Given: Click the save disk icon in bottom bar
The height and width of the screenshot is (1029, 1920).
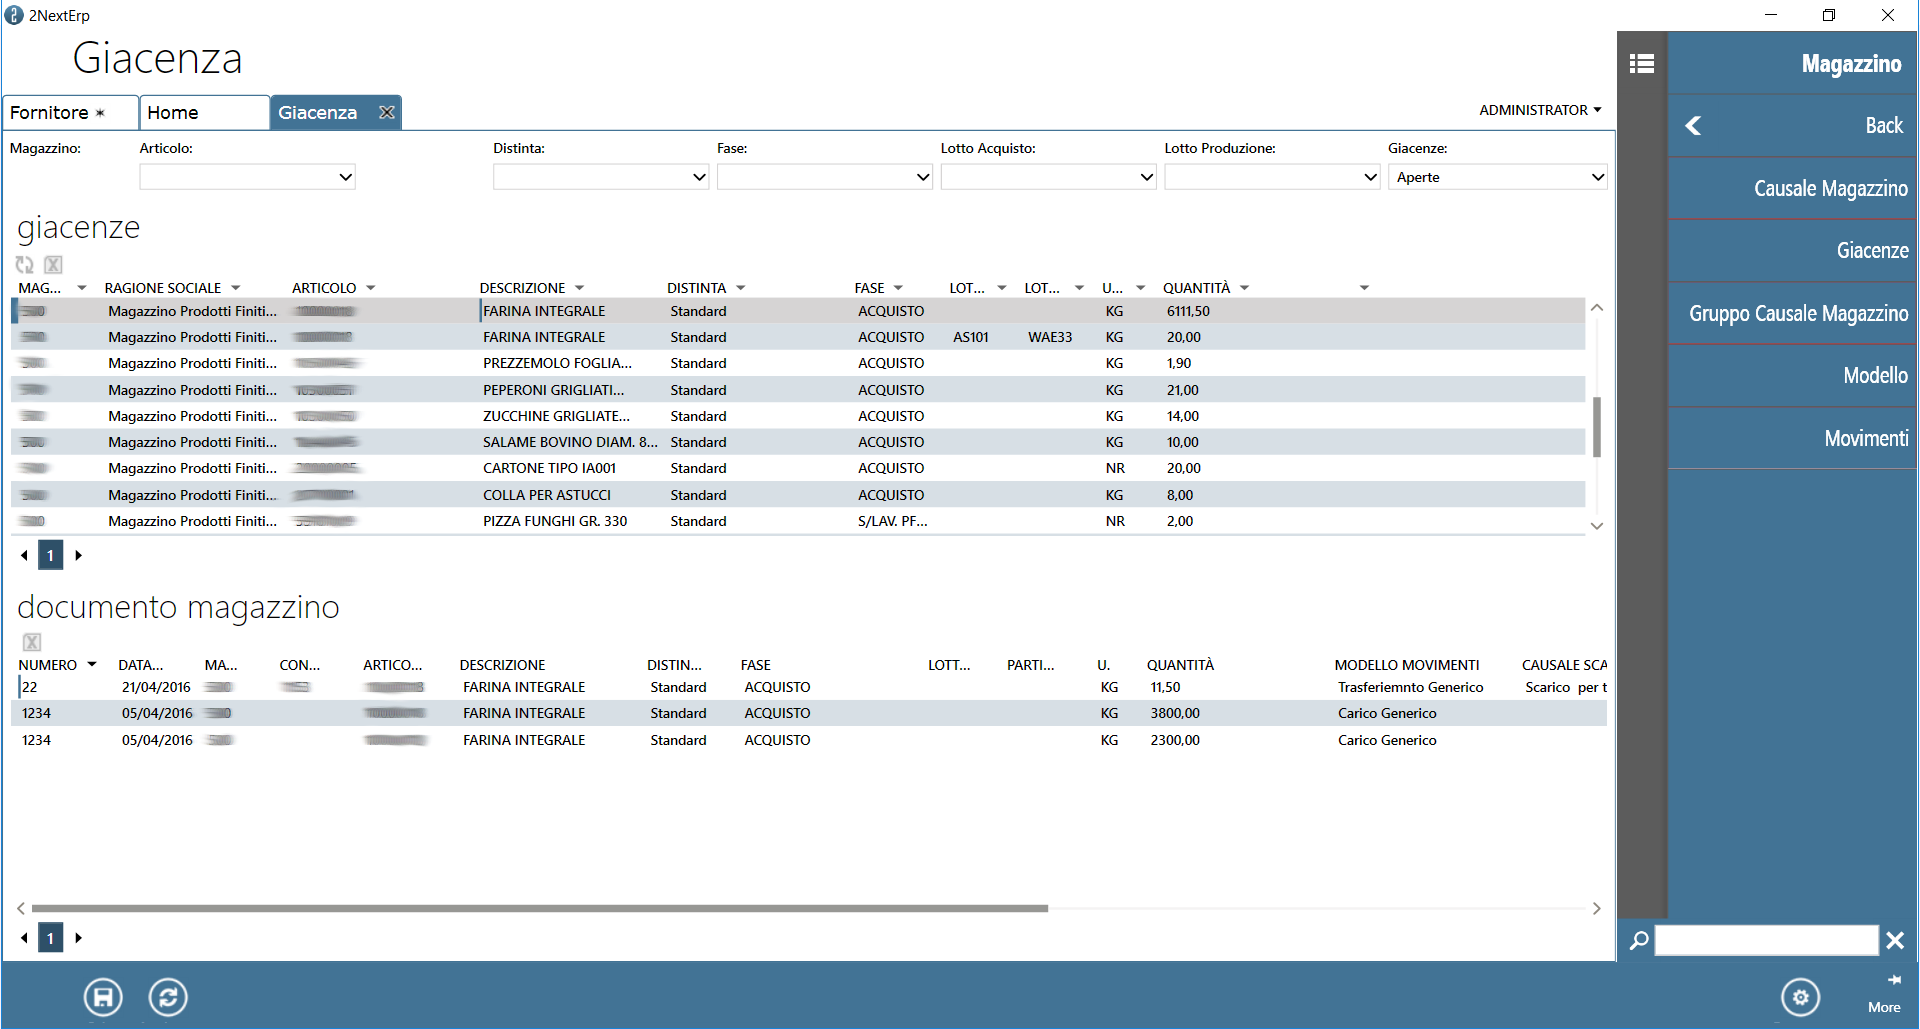Looking at the screenshot, I should pos(103,997).
